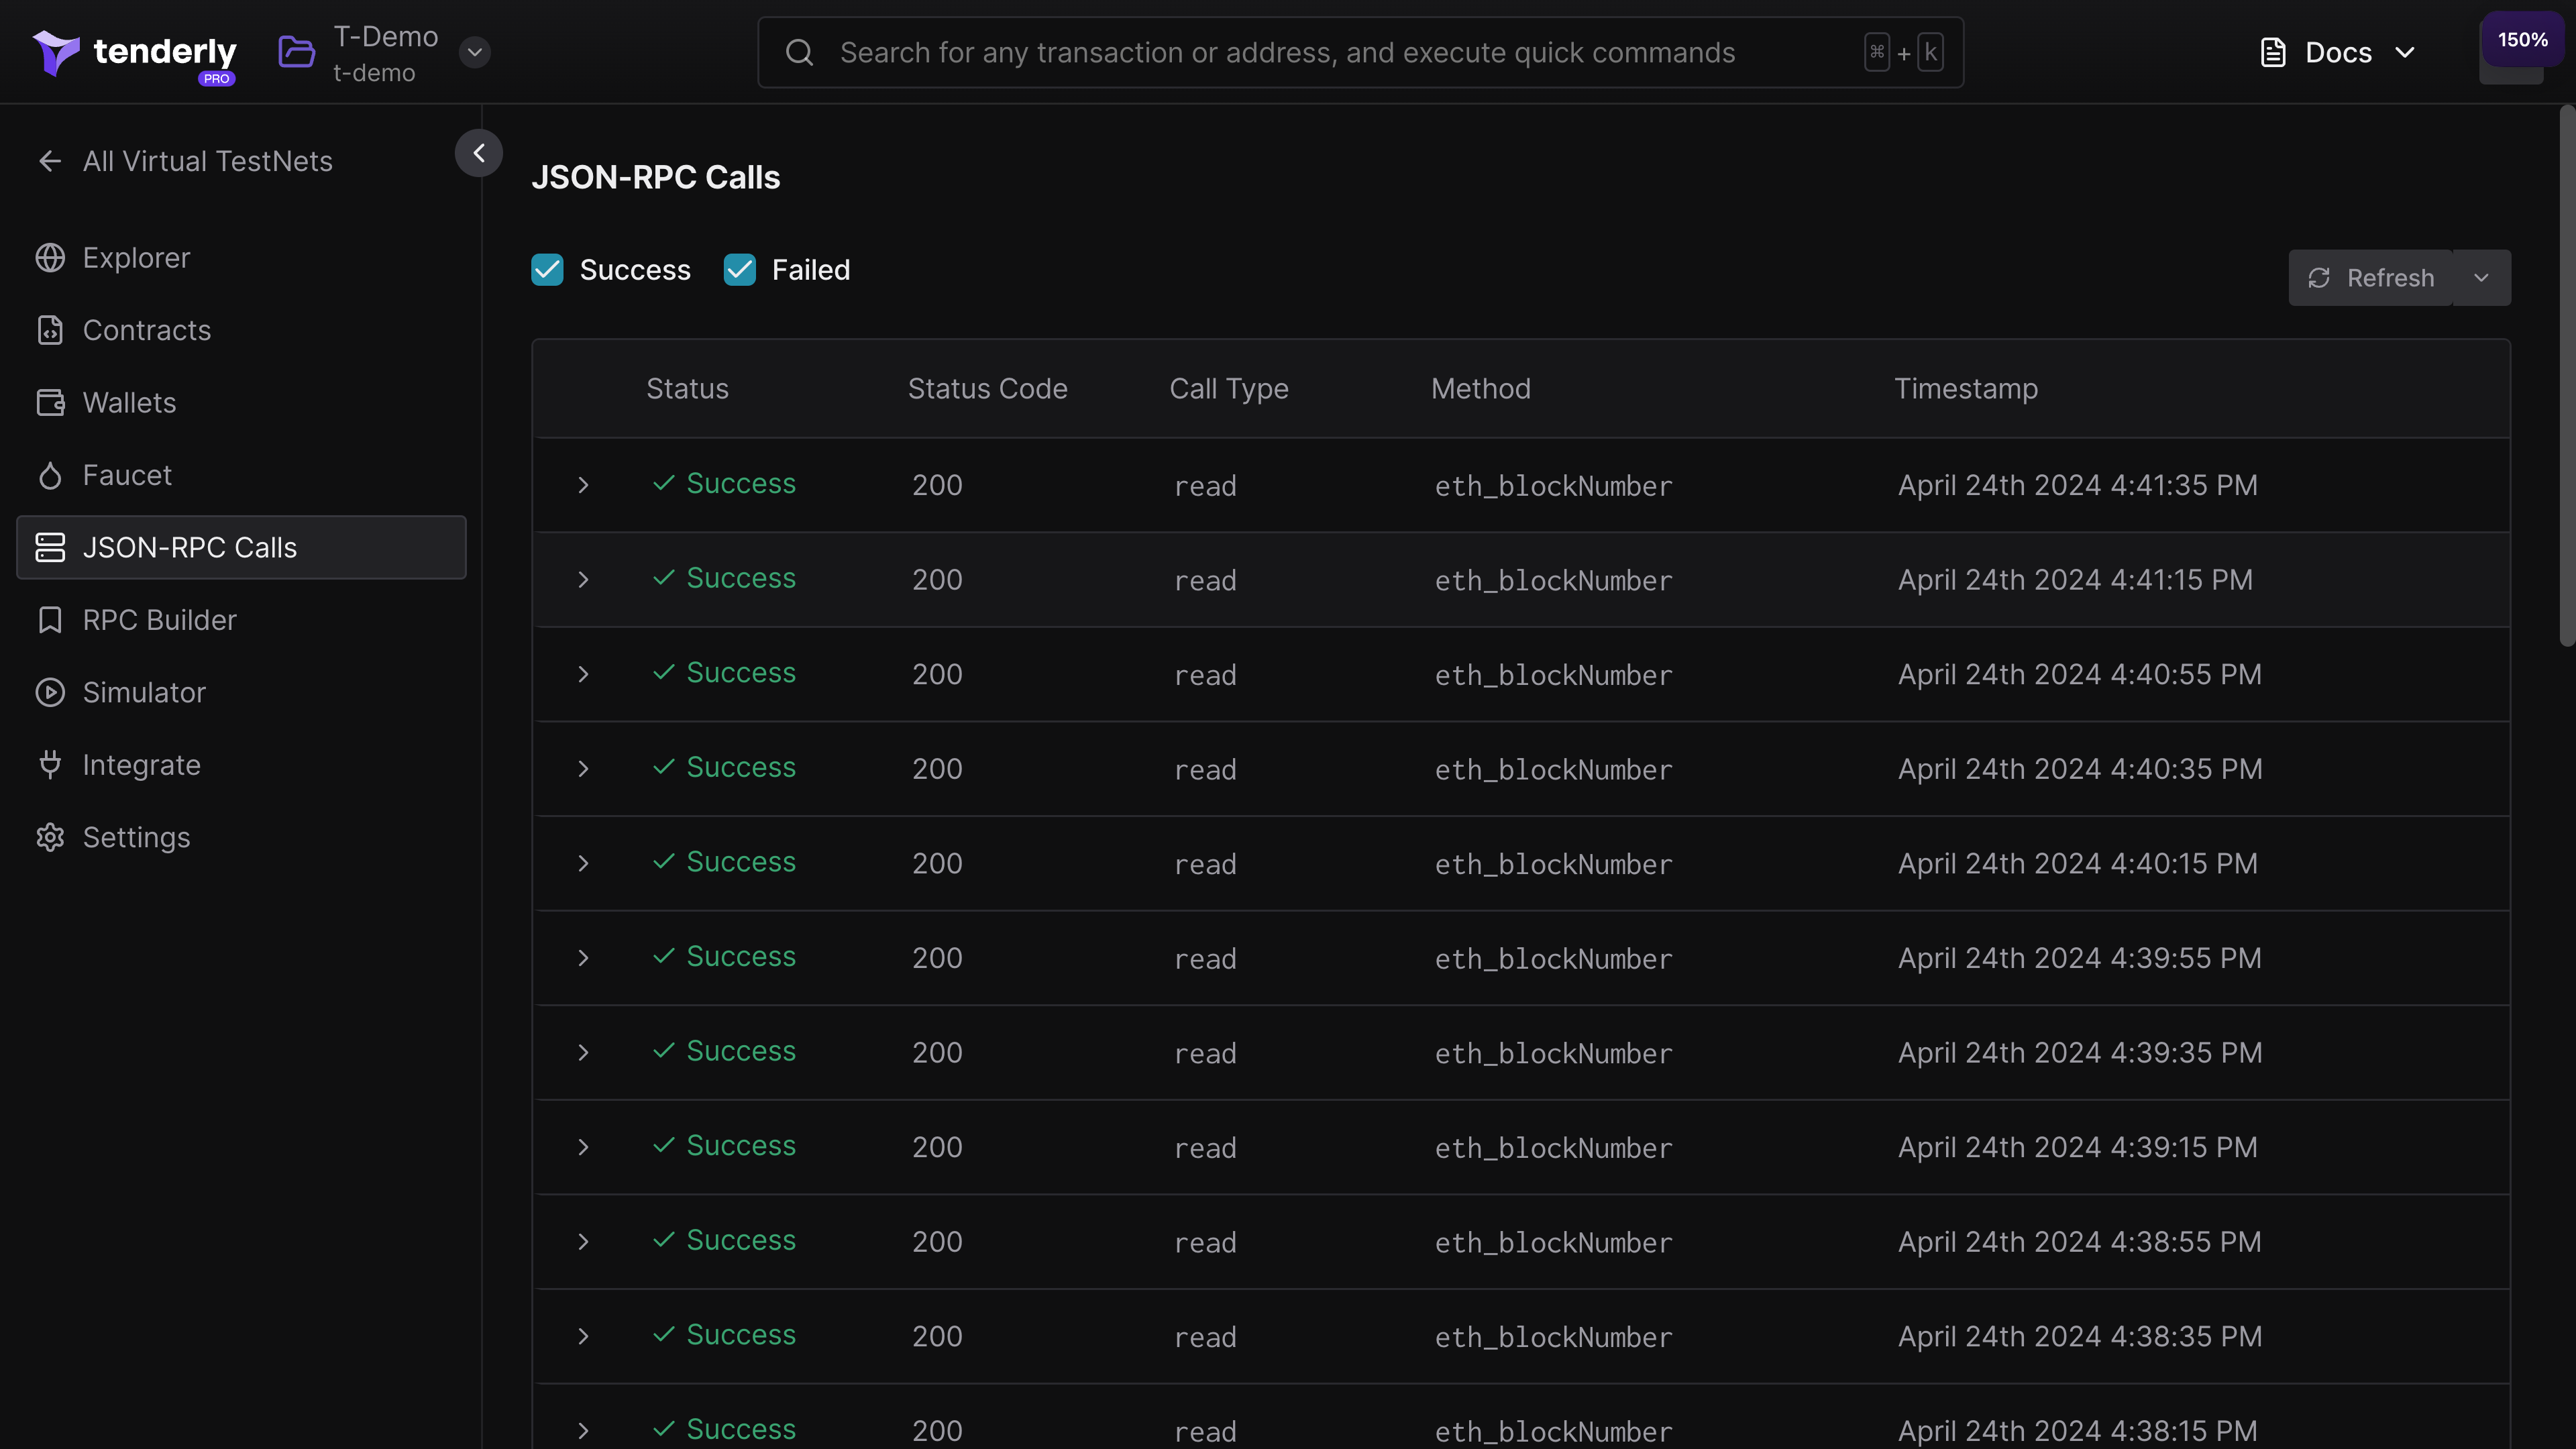This screenshot has width=2576, height=1449.
Task: Collapse the sidebar with the round chevron button
Action: [x=479, y=153]
